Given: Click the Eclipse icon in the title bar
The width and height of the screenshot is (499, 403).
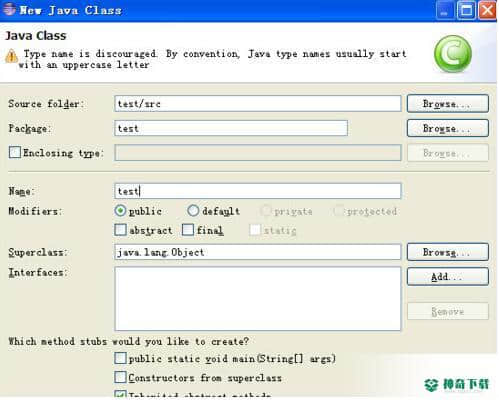Looking at the screenshot, I should [x=9, y=9].
